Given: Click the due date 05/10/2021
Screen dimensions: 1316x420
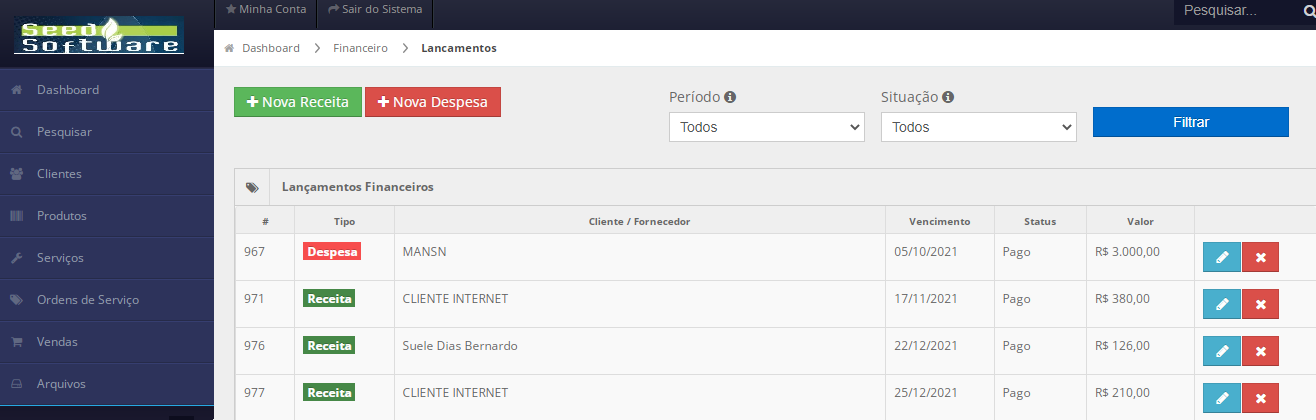Looking at the screenshot, I should (x=926, y=252).
